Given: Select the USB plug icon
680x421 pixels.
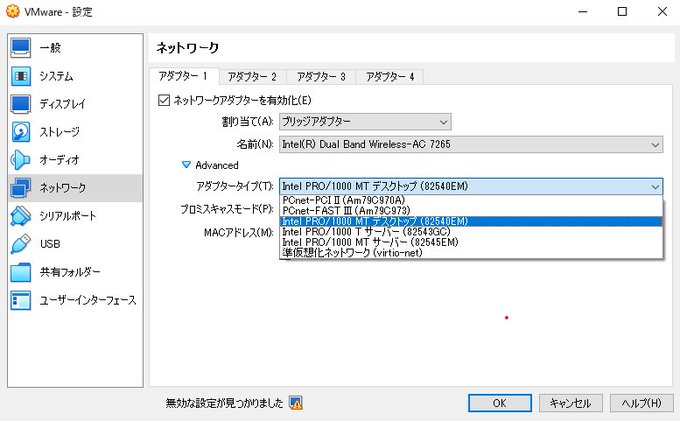Looking at the screenshot, I should (20, 244).
